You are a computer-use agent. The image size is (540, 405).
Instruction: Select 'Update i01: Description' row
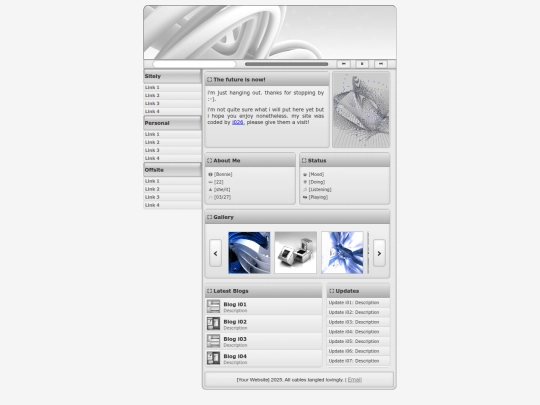point(358,302)
